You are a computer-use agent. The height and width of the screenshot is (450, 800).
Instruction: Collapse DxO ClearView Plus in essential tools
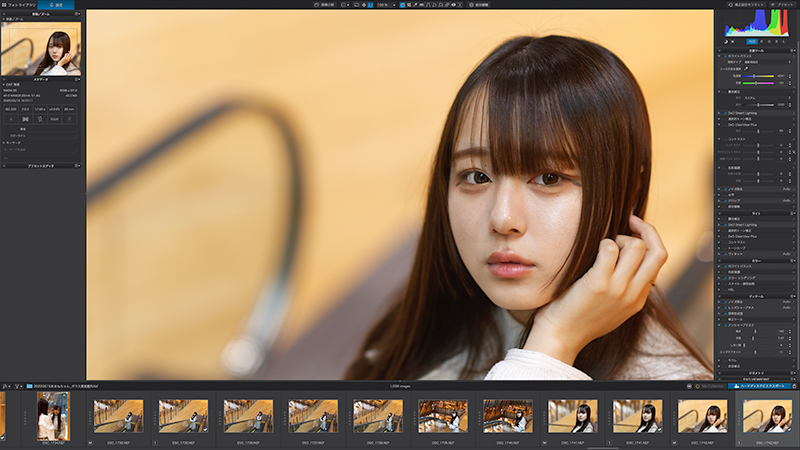pos(719,124)
